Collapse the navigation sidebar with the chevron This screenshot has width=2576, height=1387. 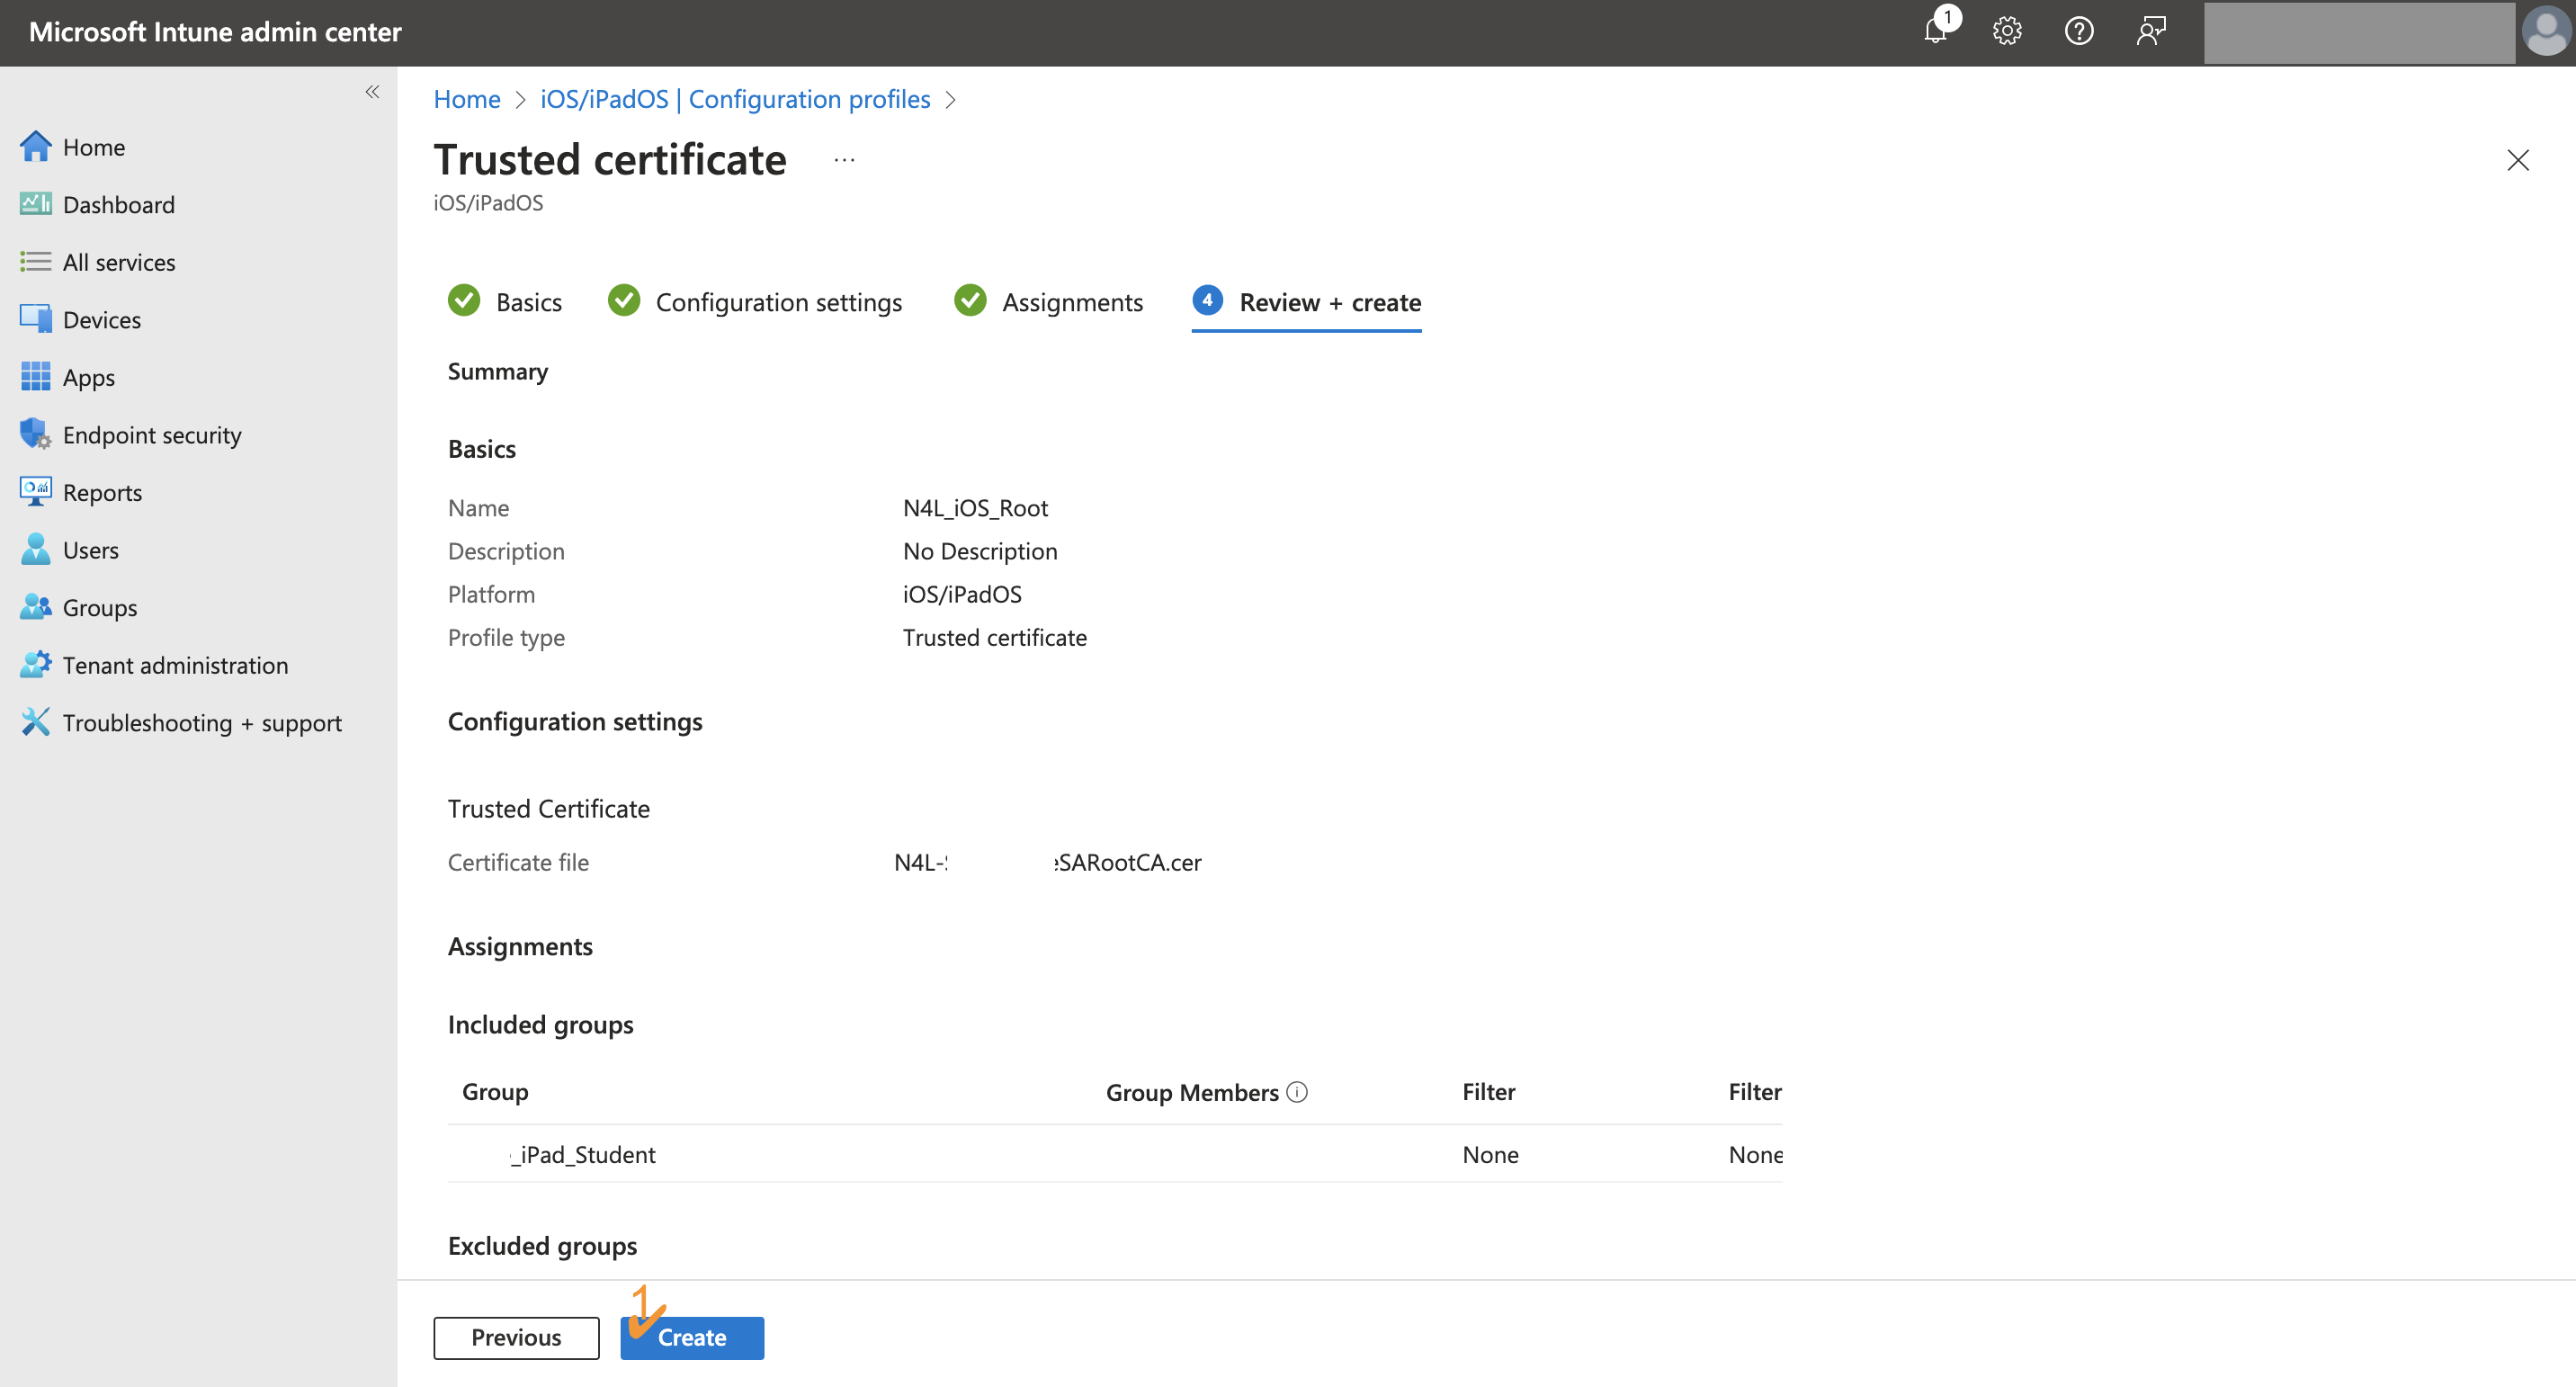pos(372,92)
